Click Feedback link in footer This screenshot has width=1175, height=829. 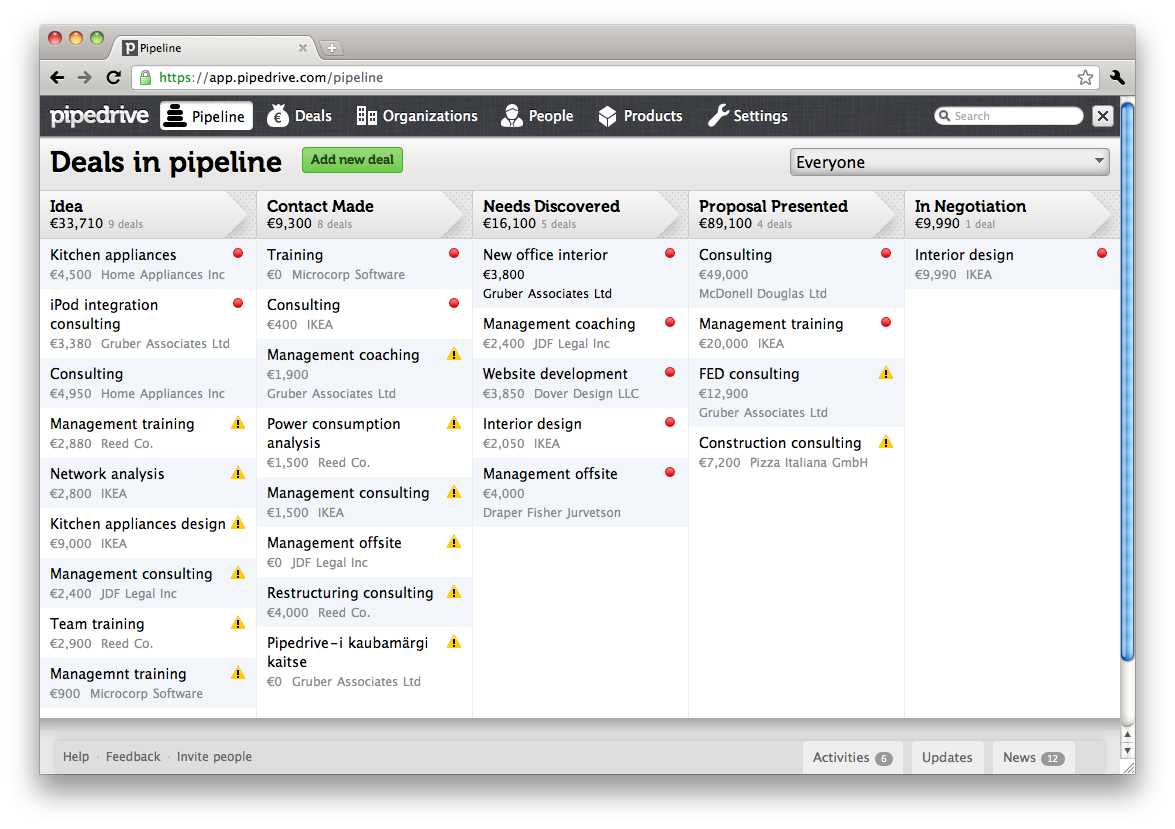[x=133, y=757]
